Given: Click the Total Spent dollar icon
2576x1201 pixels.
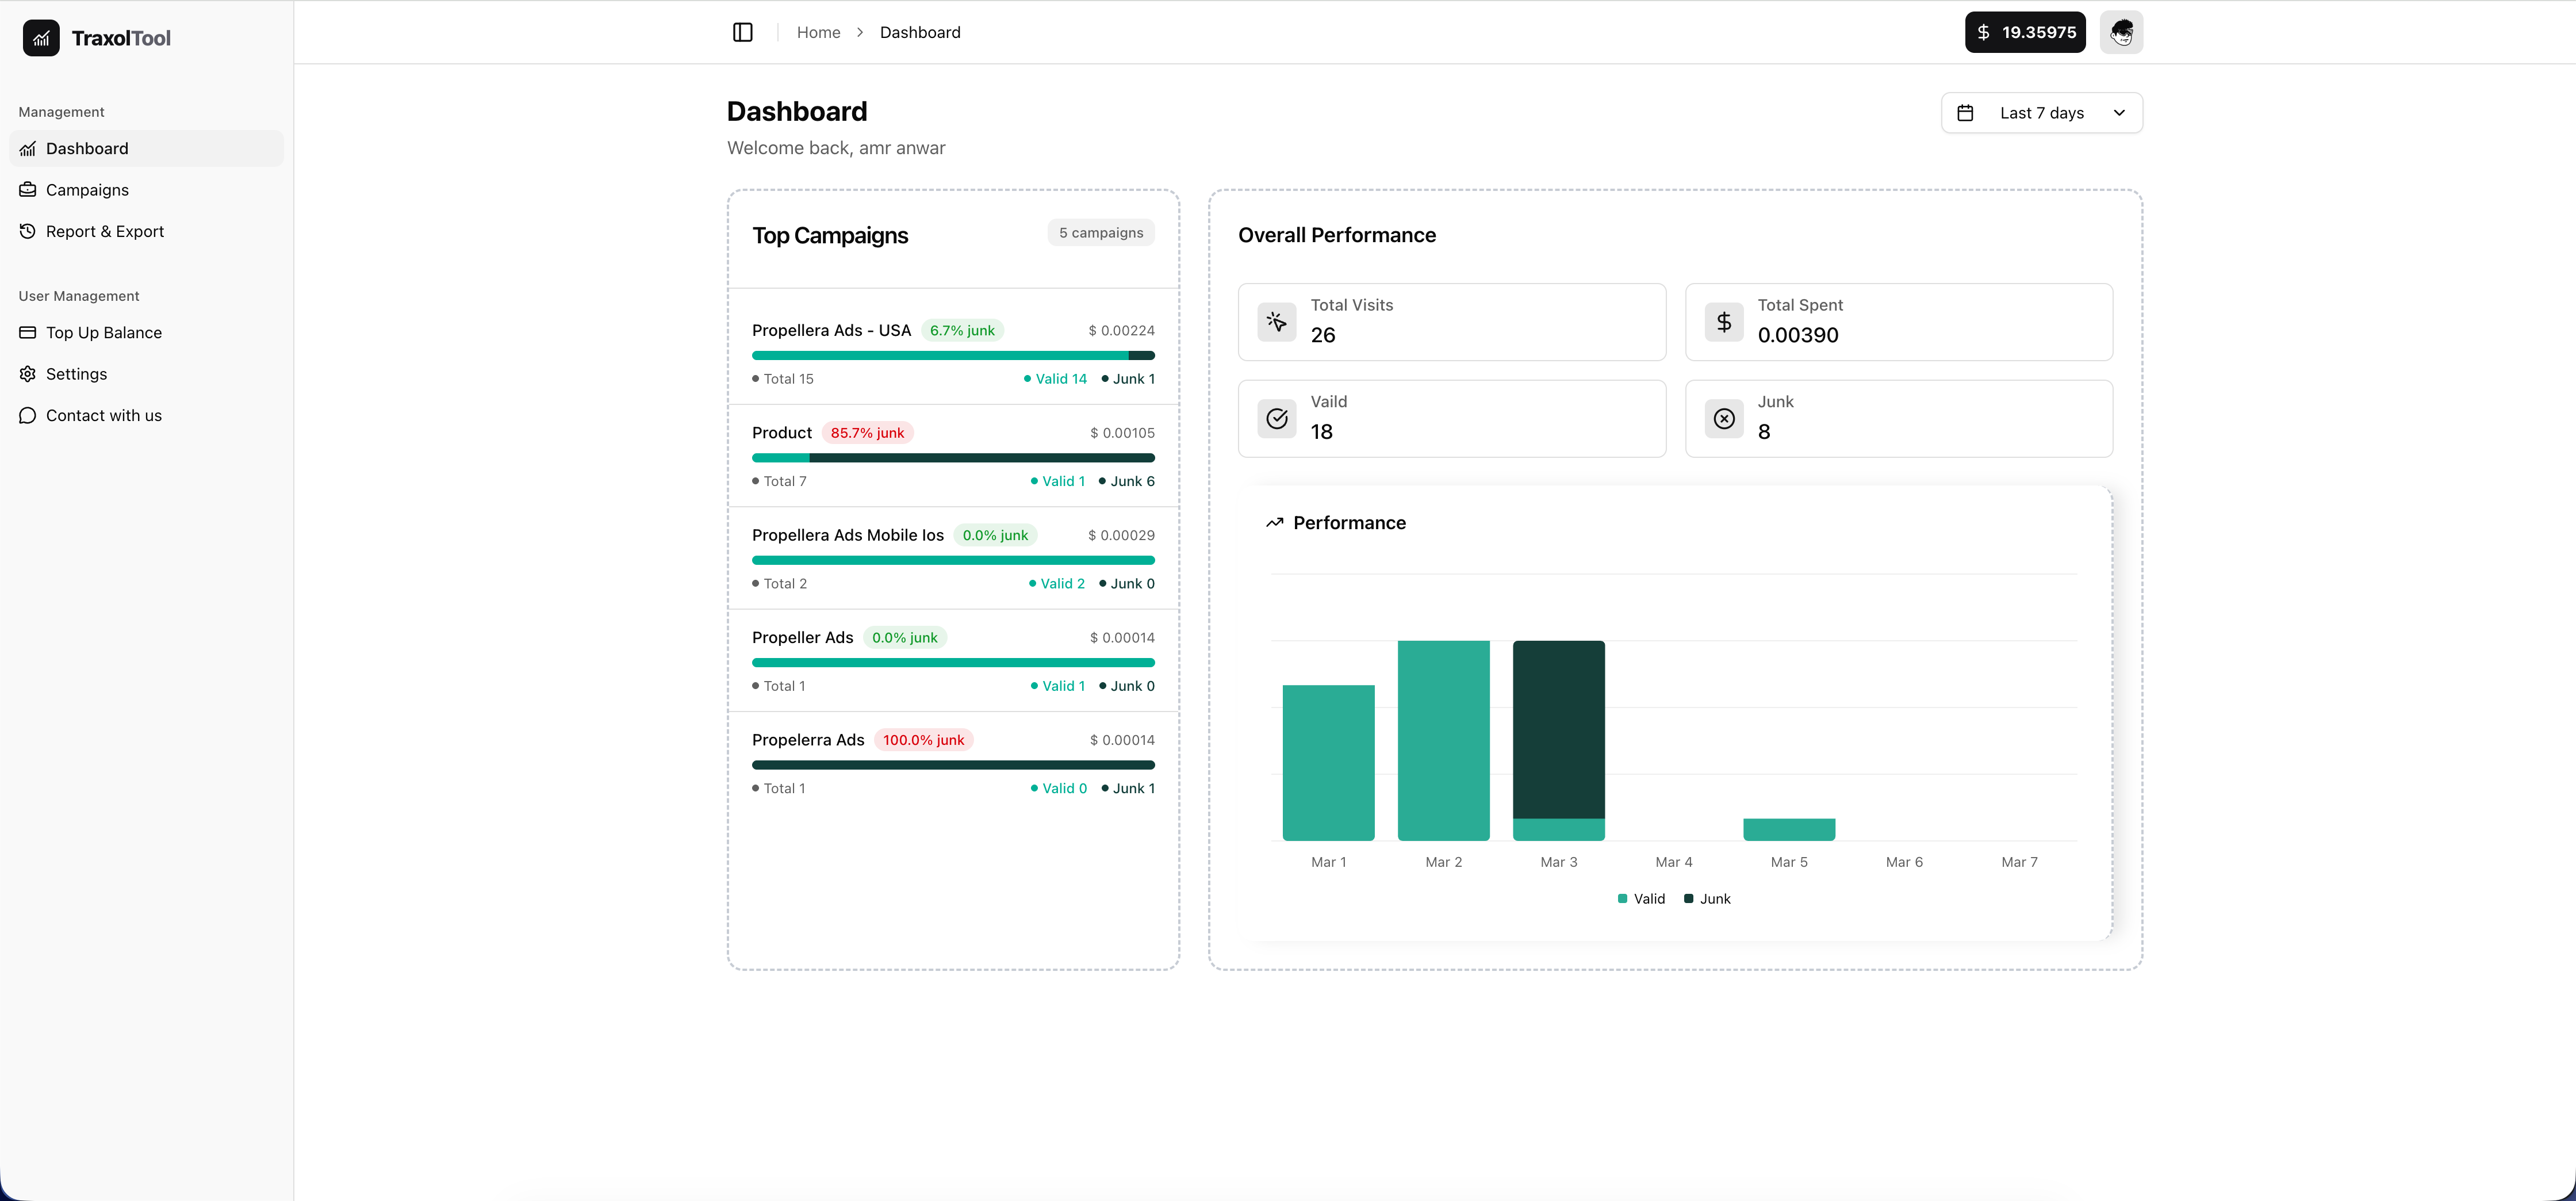Looking at the screenshot, I should click(1723, 321).
